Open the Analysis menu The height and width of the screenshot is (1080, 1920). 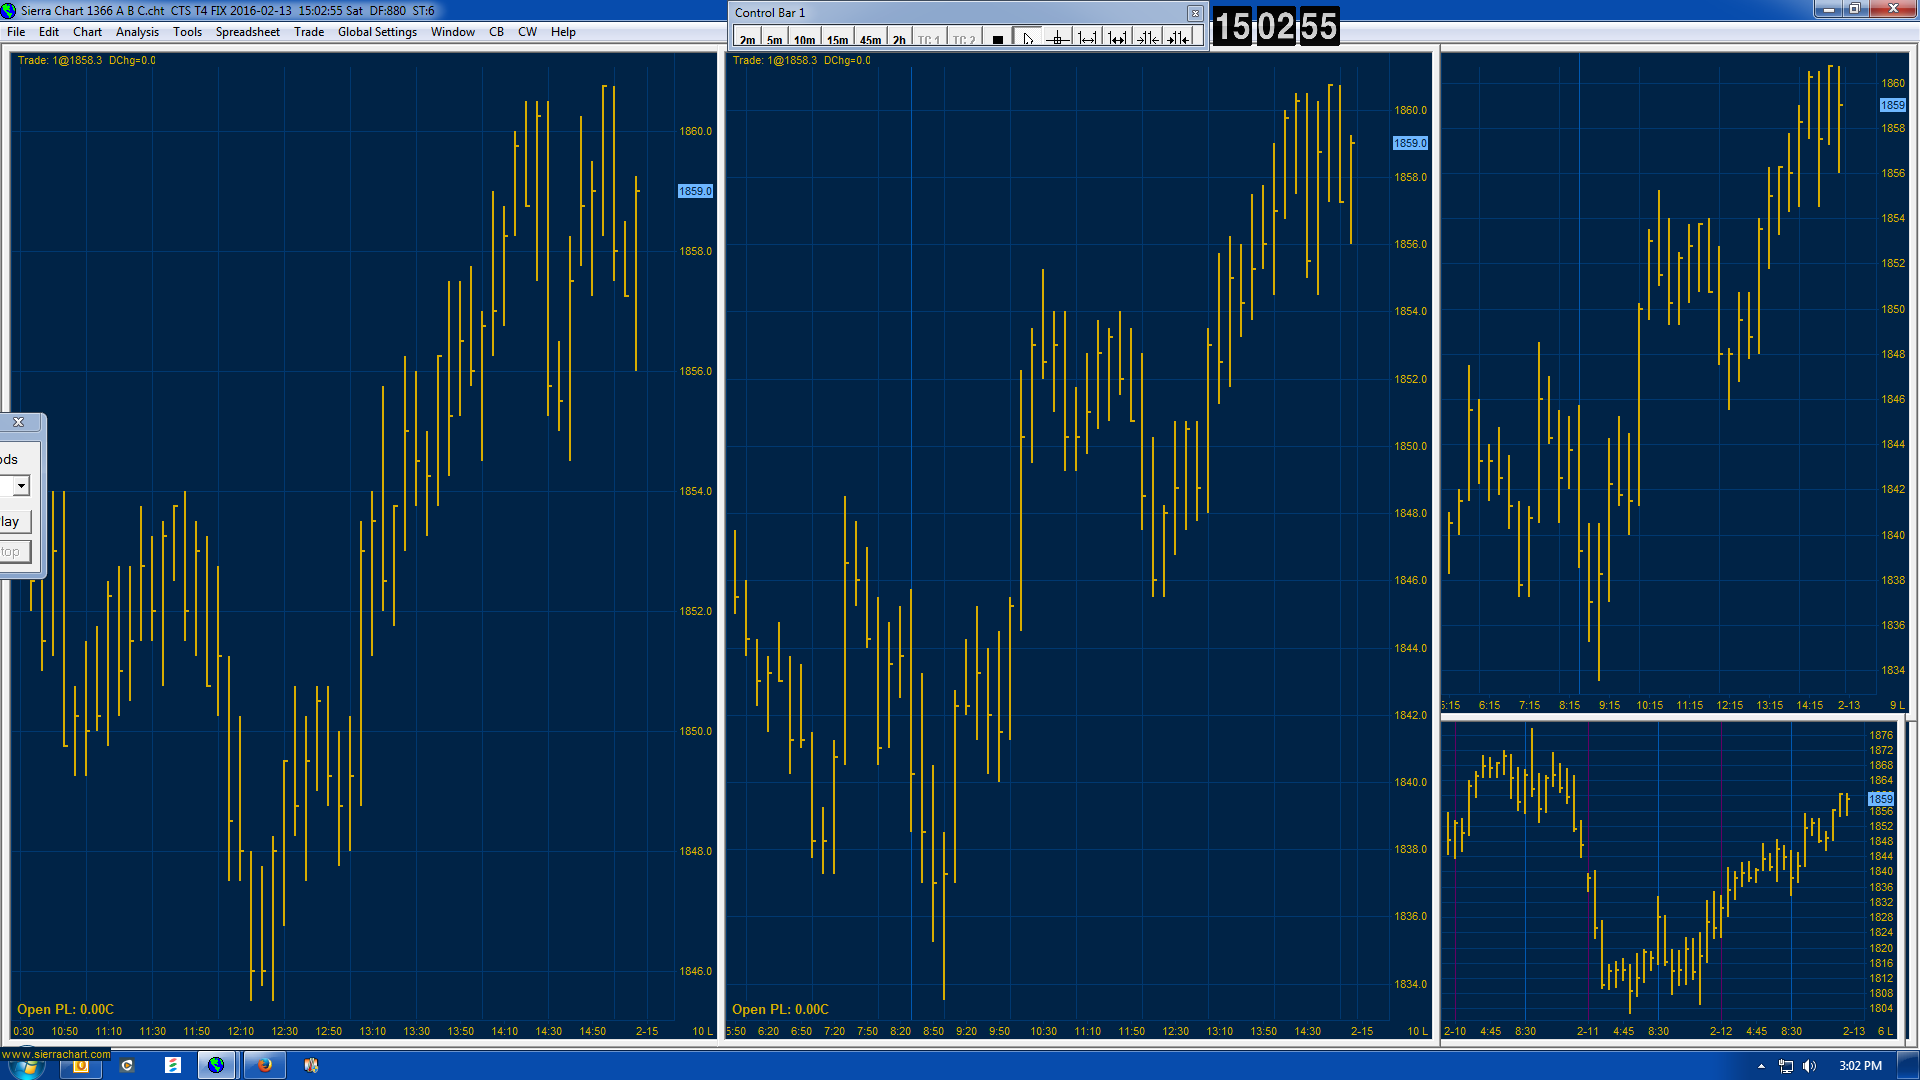pos(137,32)
